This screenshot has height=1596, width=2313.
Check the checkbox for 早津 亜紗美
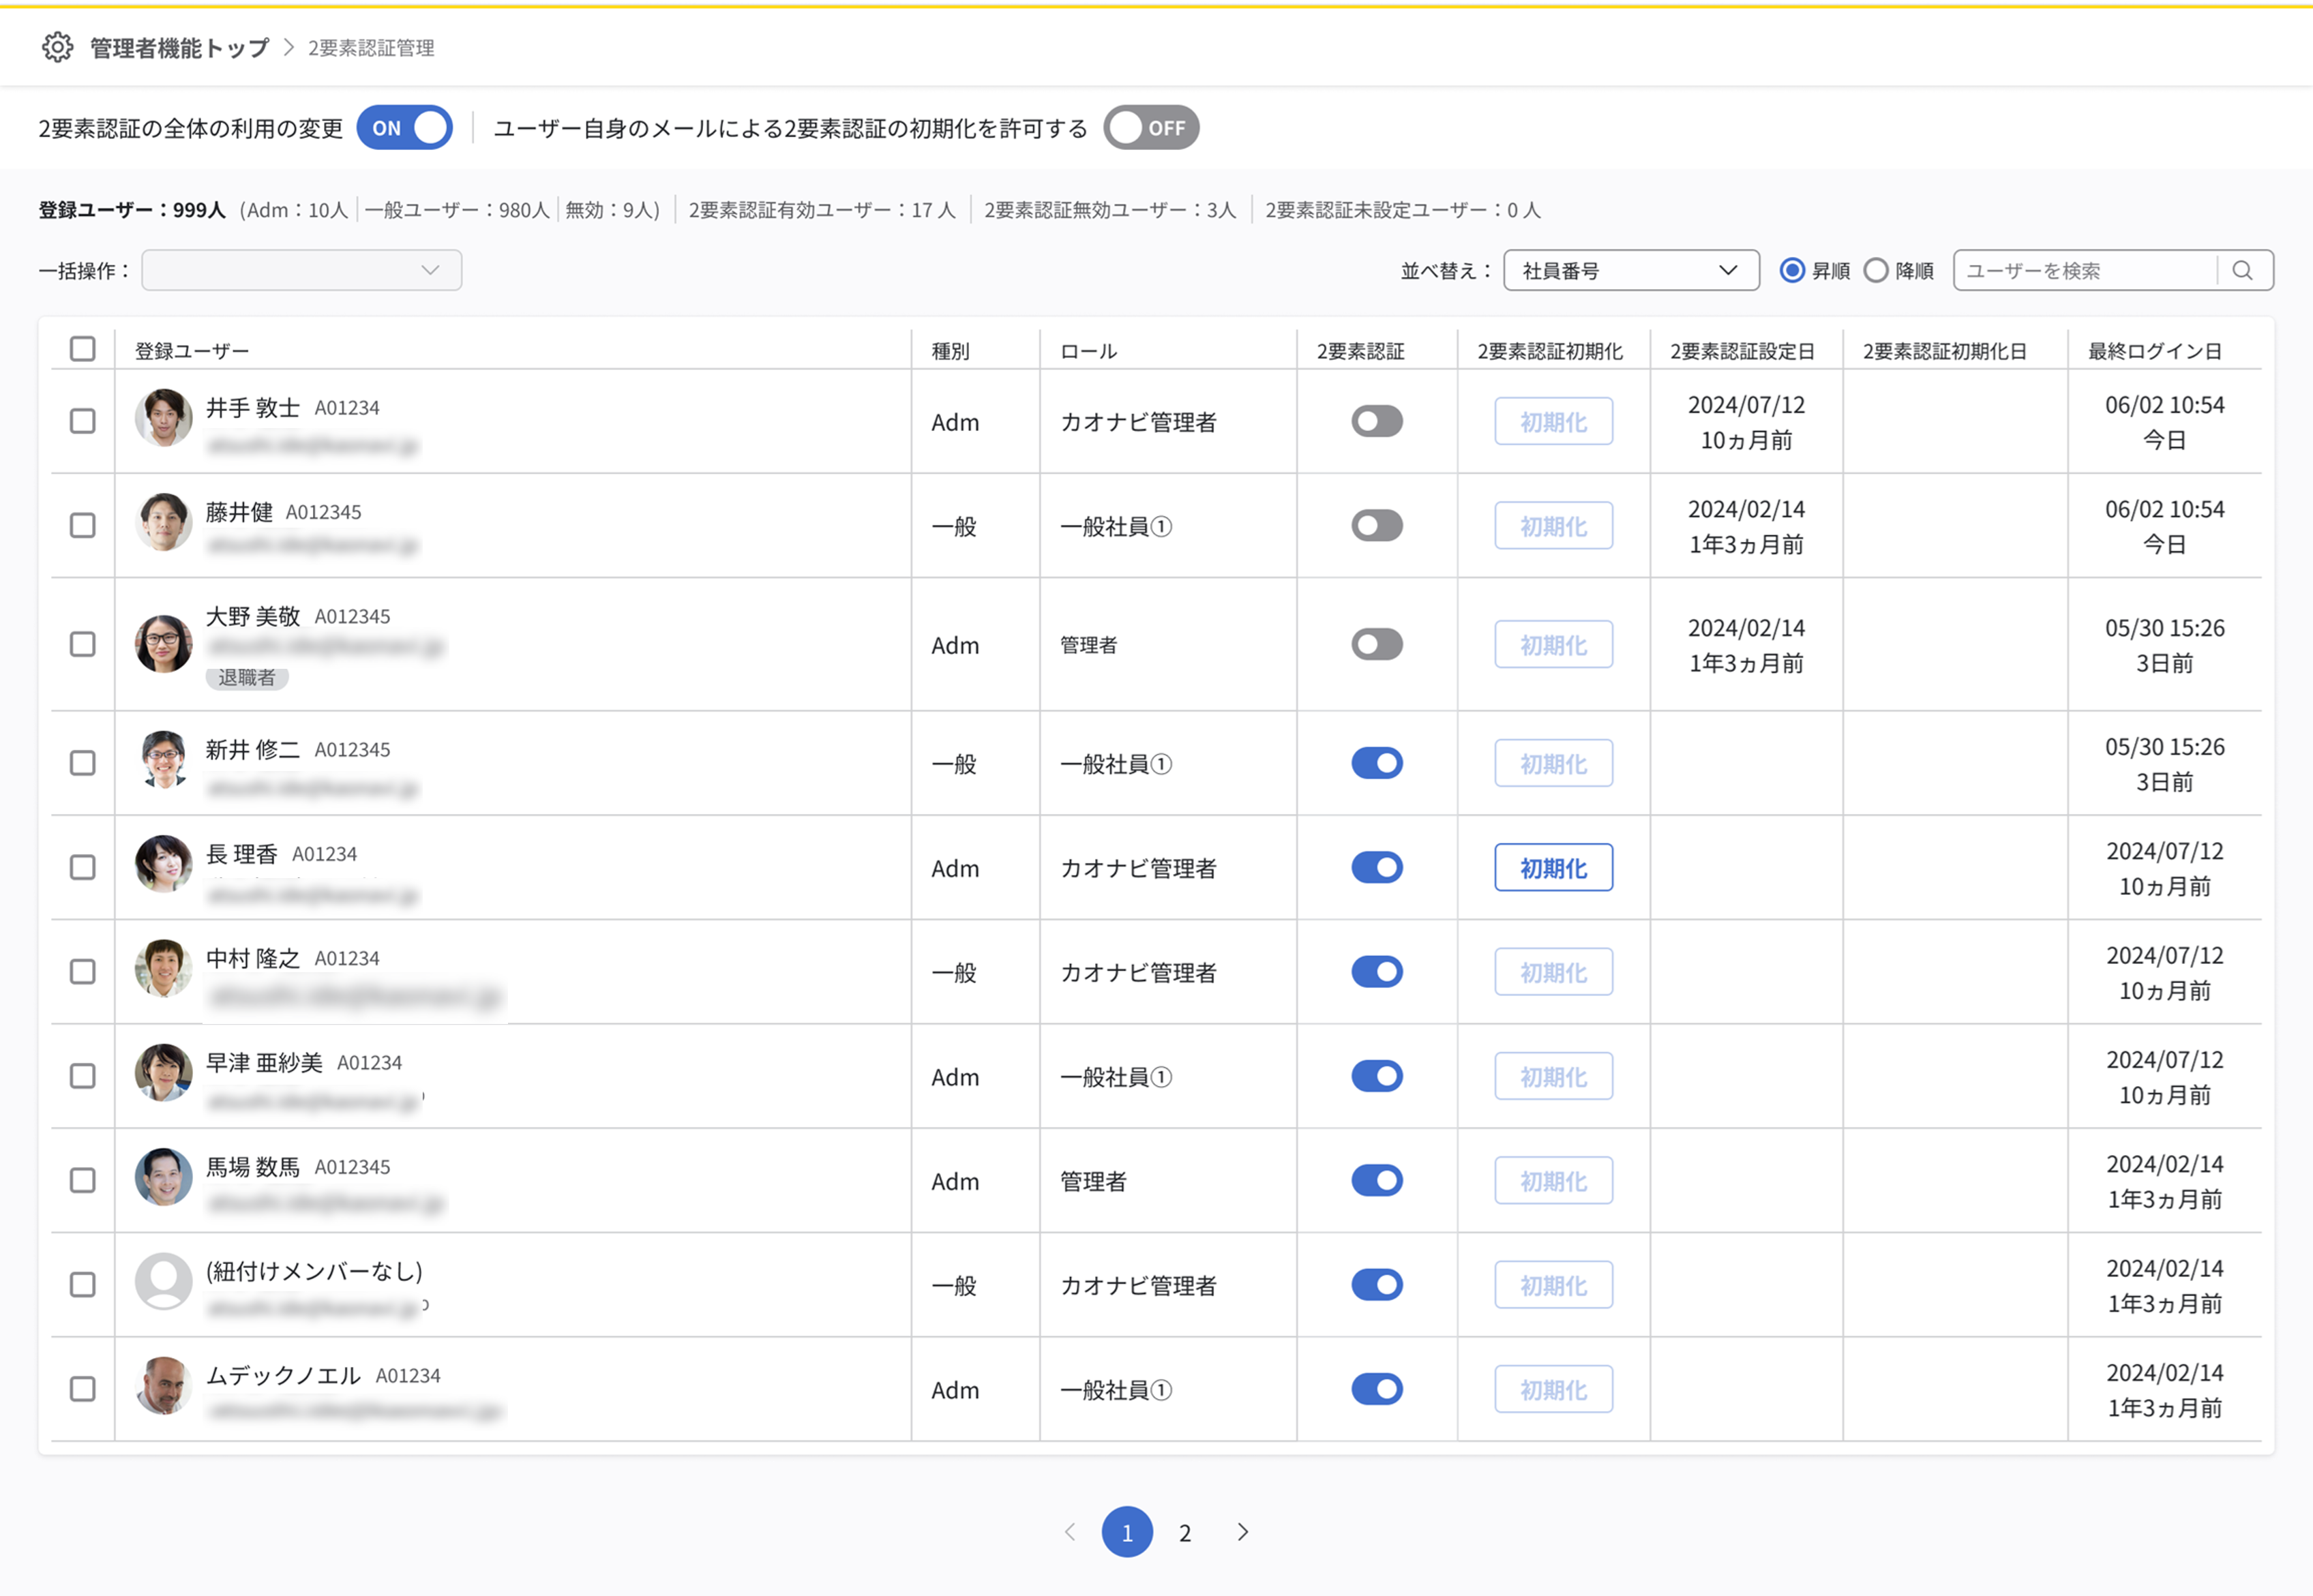(83, 1076)
